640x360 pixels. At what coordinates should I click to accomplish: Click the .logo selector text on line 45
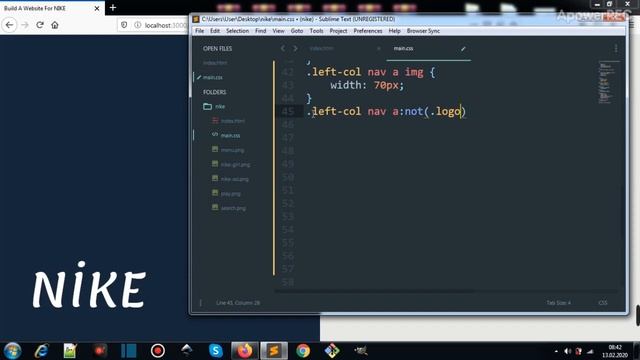(445, 111)
